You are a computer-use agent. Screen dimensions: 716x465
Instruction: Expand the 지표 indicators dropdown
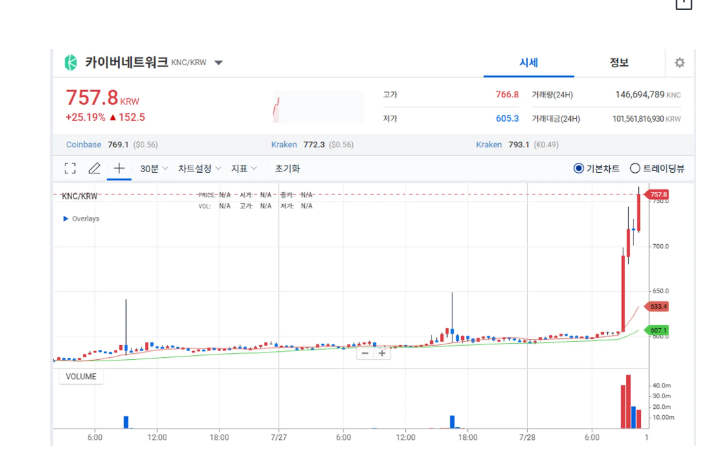(x=244, y=169)
